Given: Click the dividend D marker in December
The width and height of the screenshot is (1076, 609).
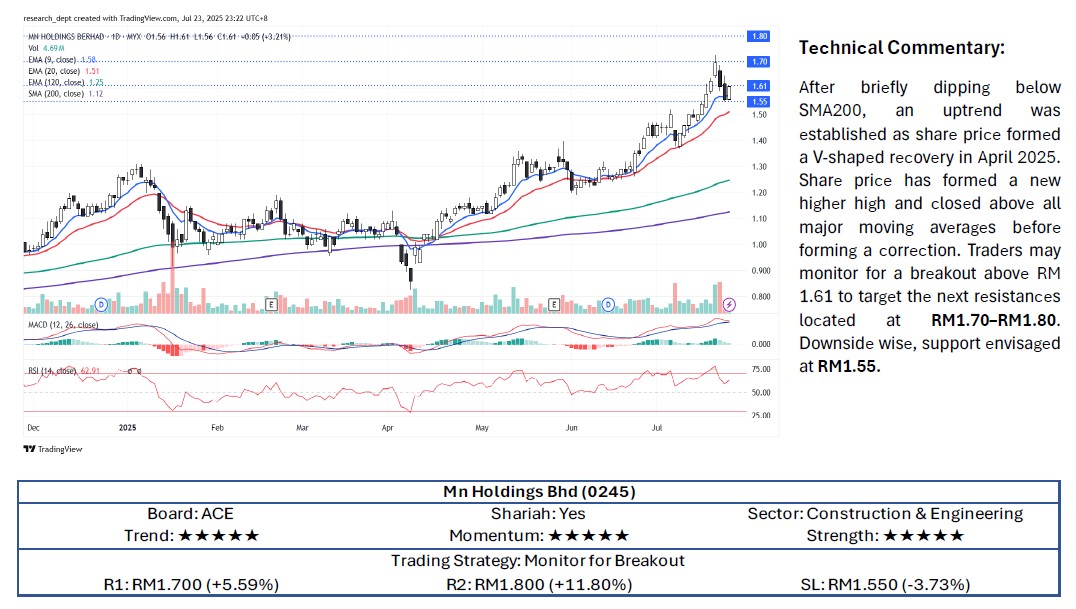Looking at the screenshot, I should (x=102, y=304).
